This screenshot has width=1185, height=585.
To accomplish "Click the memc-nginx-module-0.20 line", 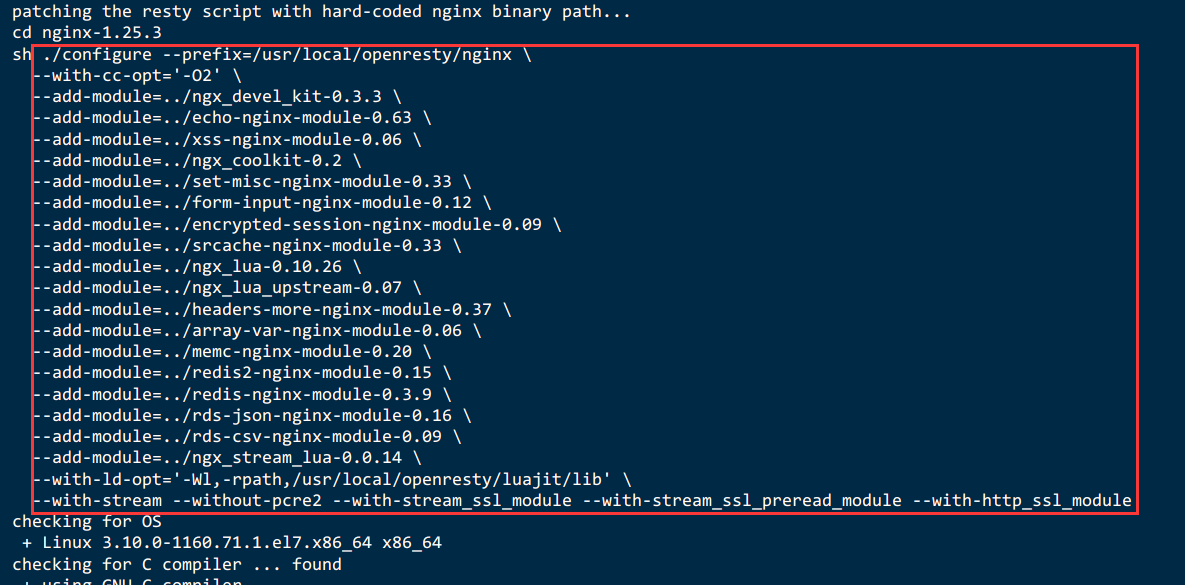I will click(233, 351).
